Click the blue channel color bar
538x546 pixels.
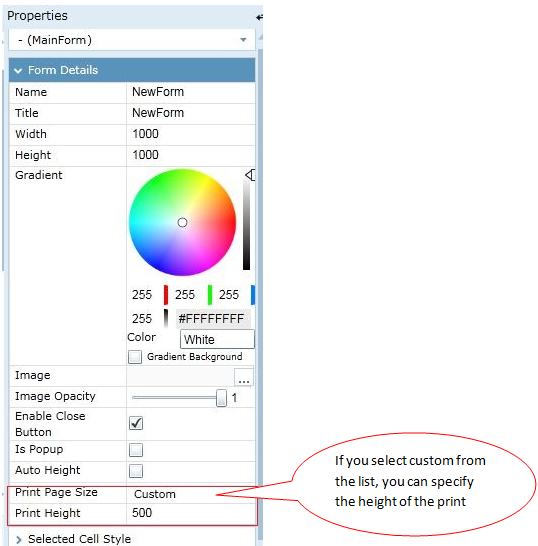coord(253,295)
